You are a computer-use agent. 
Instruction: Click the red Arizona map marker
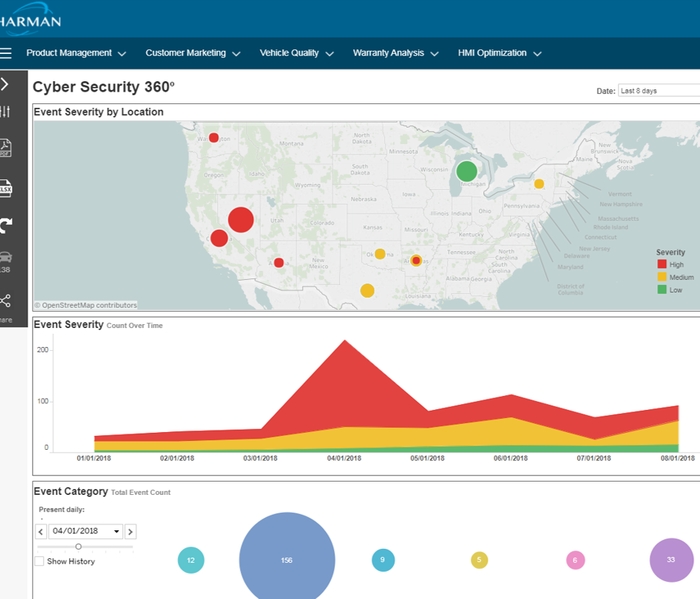pyautogui.click(x=279, y=262)
